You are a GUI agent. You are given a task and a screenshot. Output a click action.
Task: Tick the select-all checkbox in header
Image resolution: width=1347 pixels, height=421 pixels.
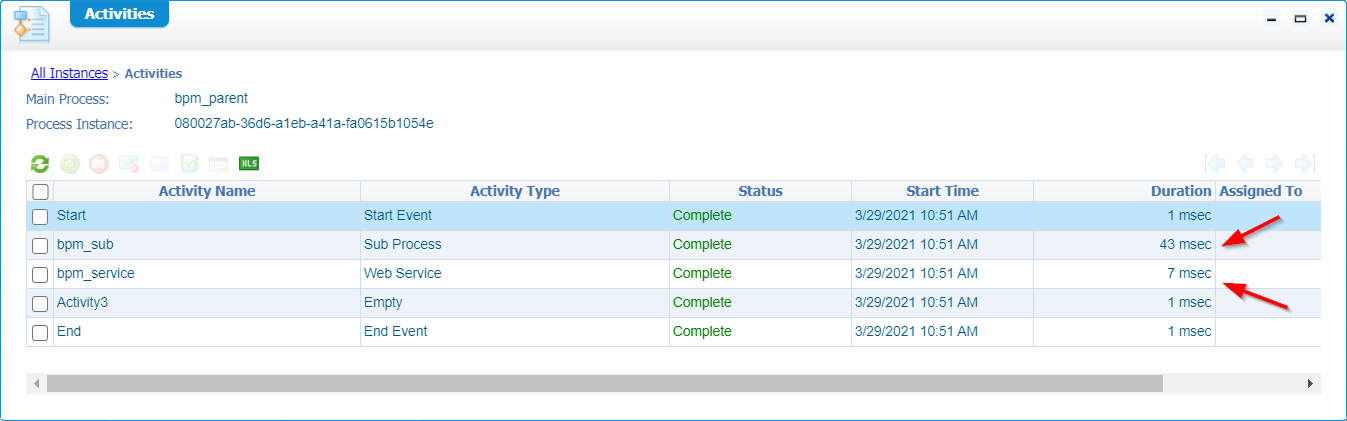pos(40,192)
